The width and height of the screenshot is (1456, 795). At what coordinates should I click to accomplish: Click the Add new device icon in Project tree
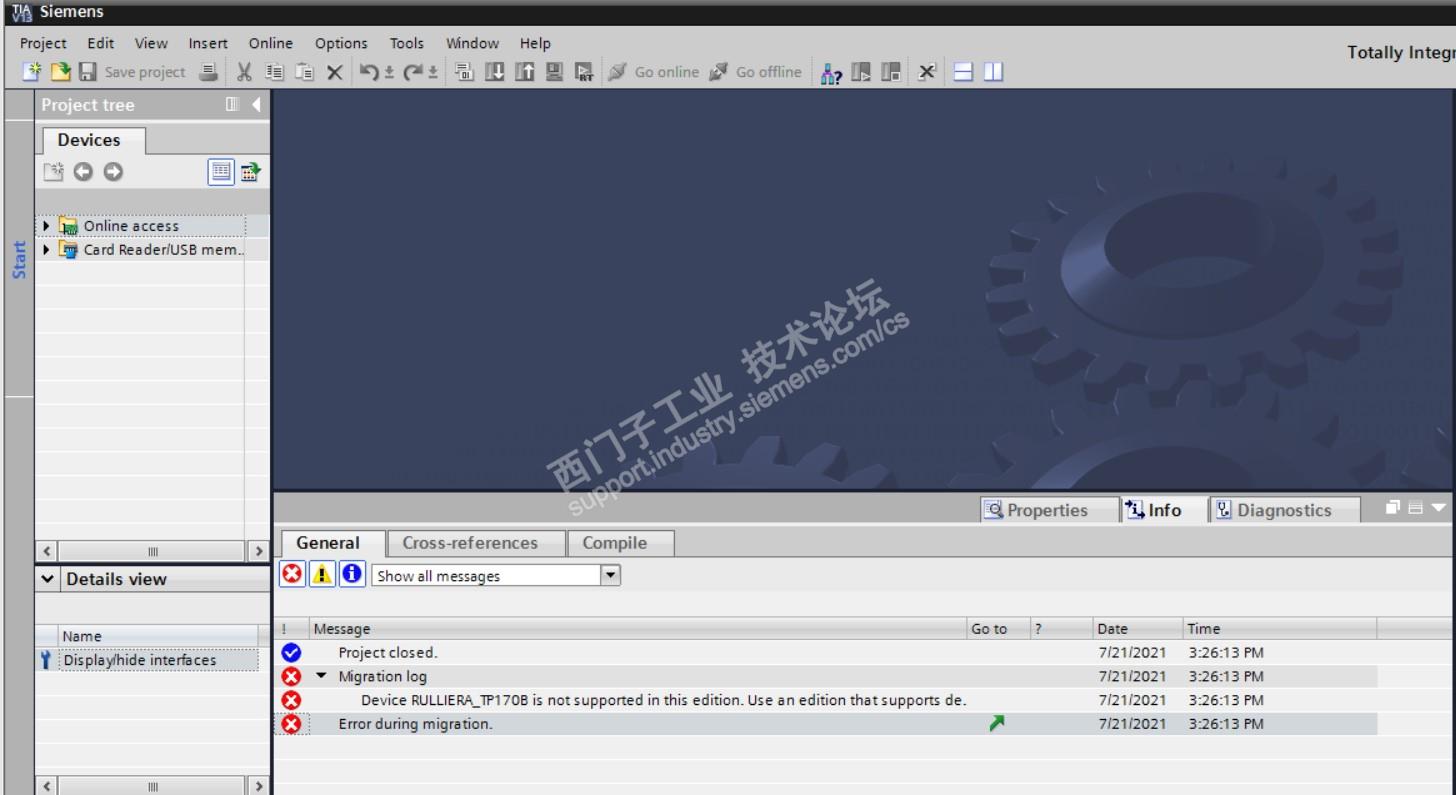[x=53, y=172]
